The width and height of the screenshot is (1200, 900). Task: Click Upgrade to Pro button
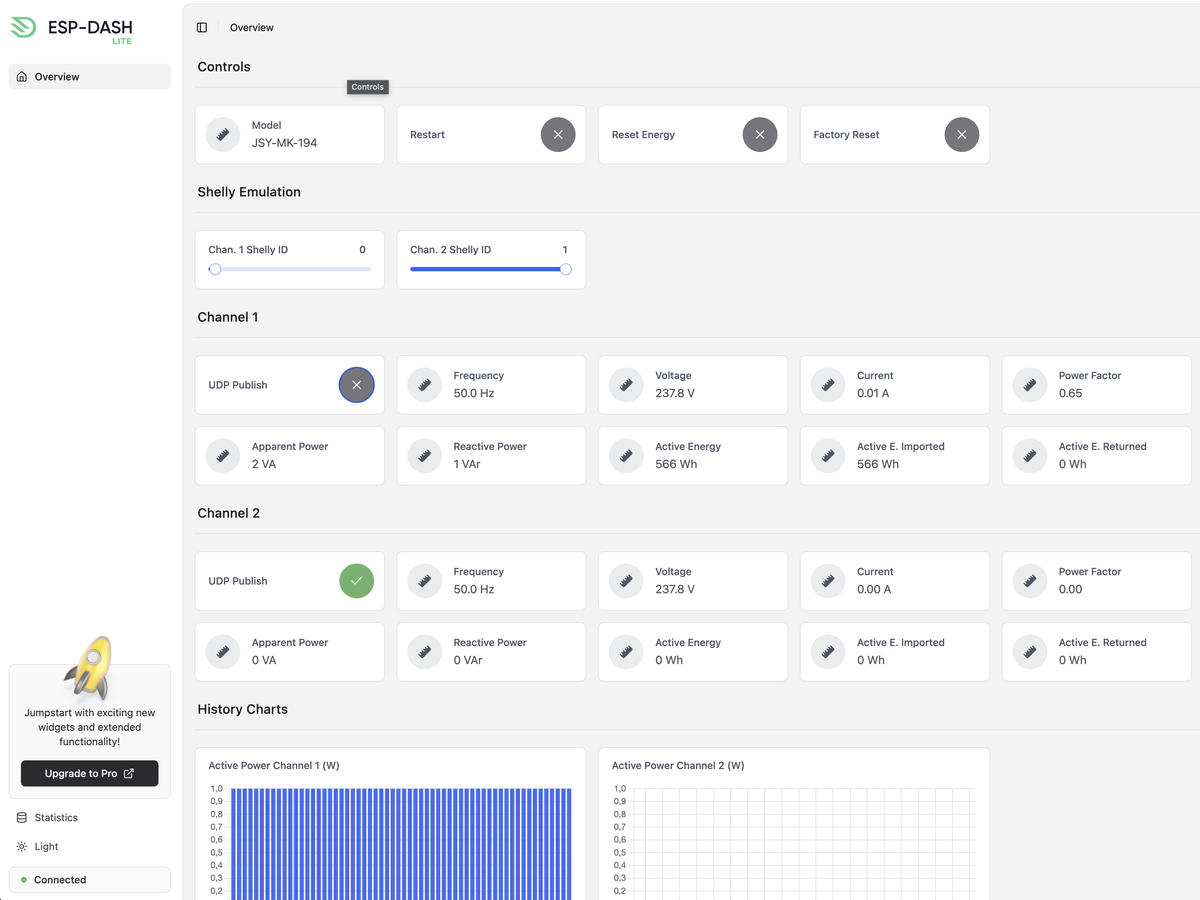click(x=90, y=773)
